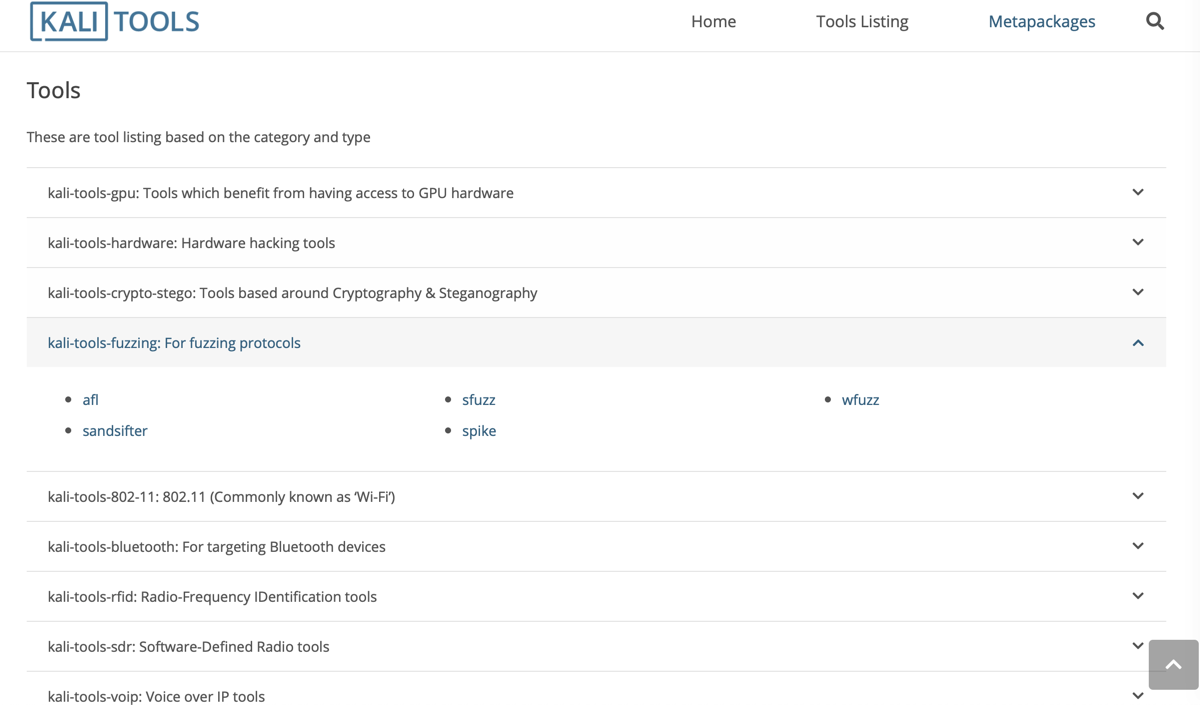Click 'kali-tools-sdr' section title
The image size is (1200, 705).
[x=188, y=646]
